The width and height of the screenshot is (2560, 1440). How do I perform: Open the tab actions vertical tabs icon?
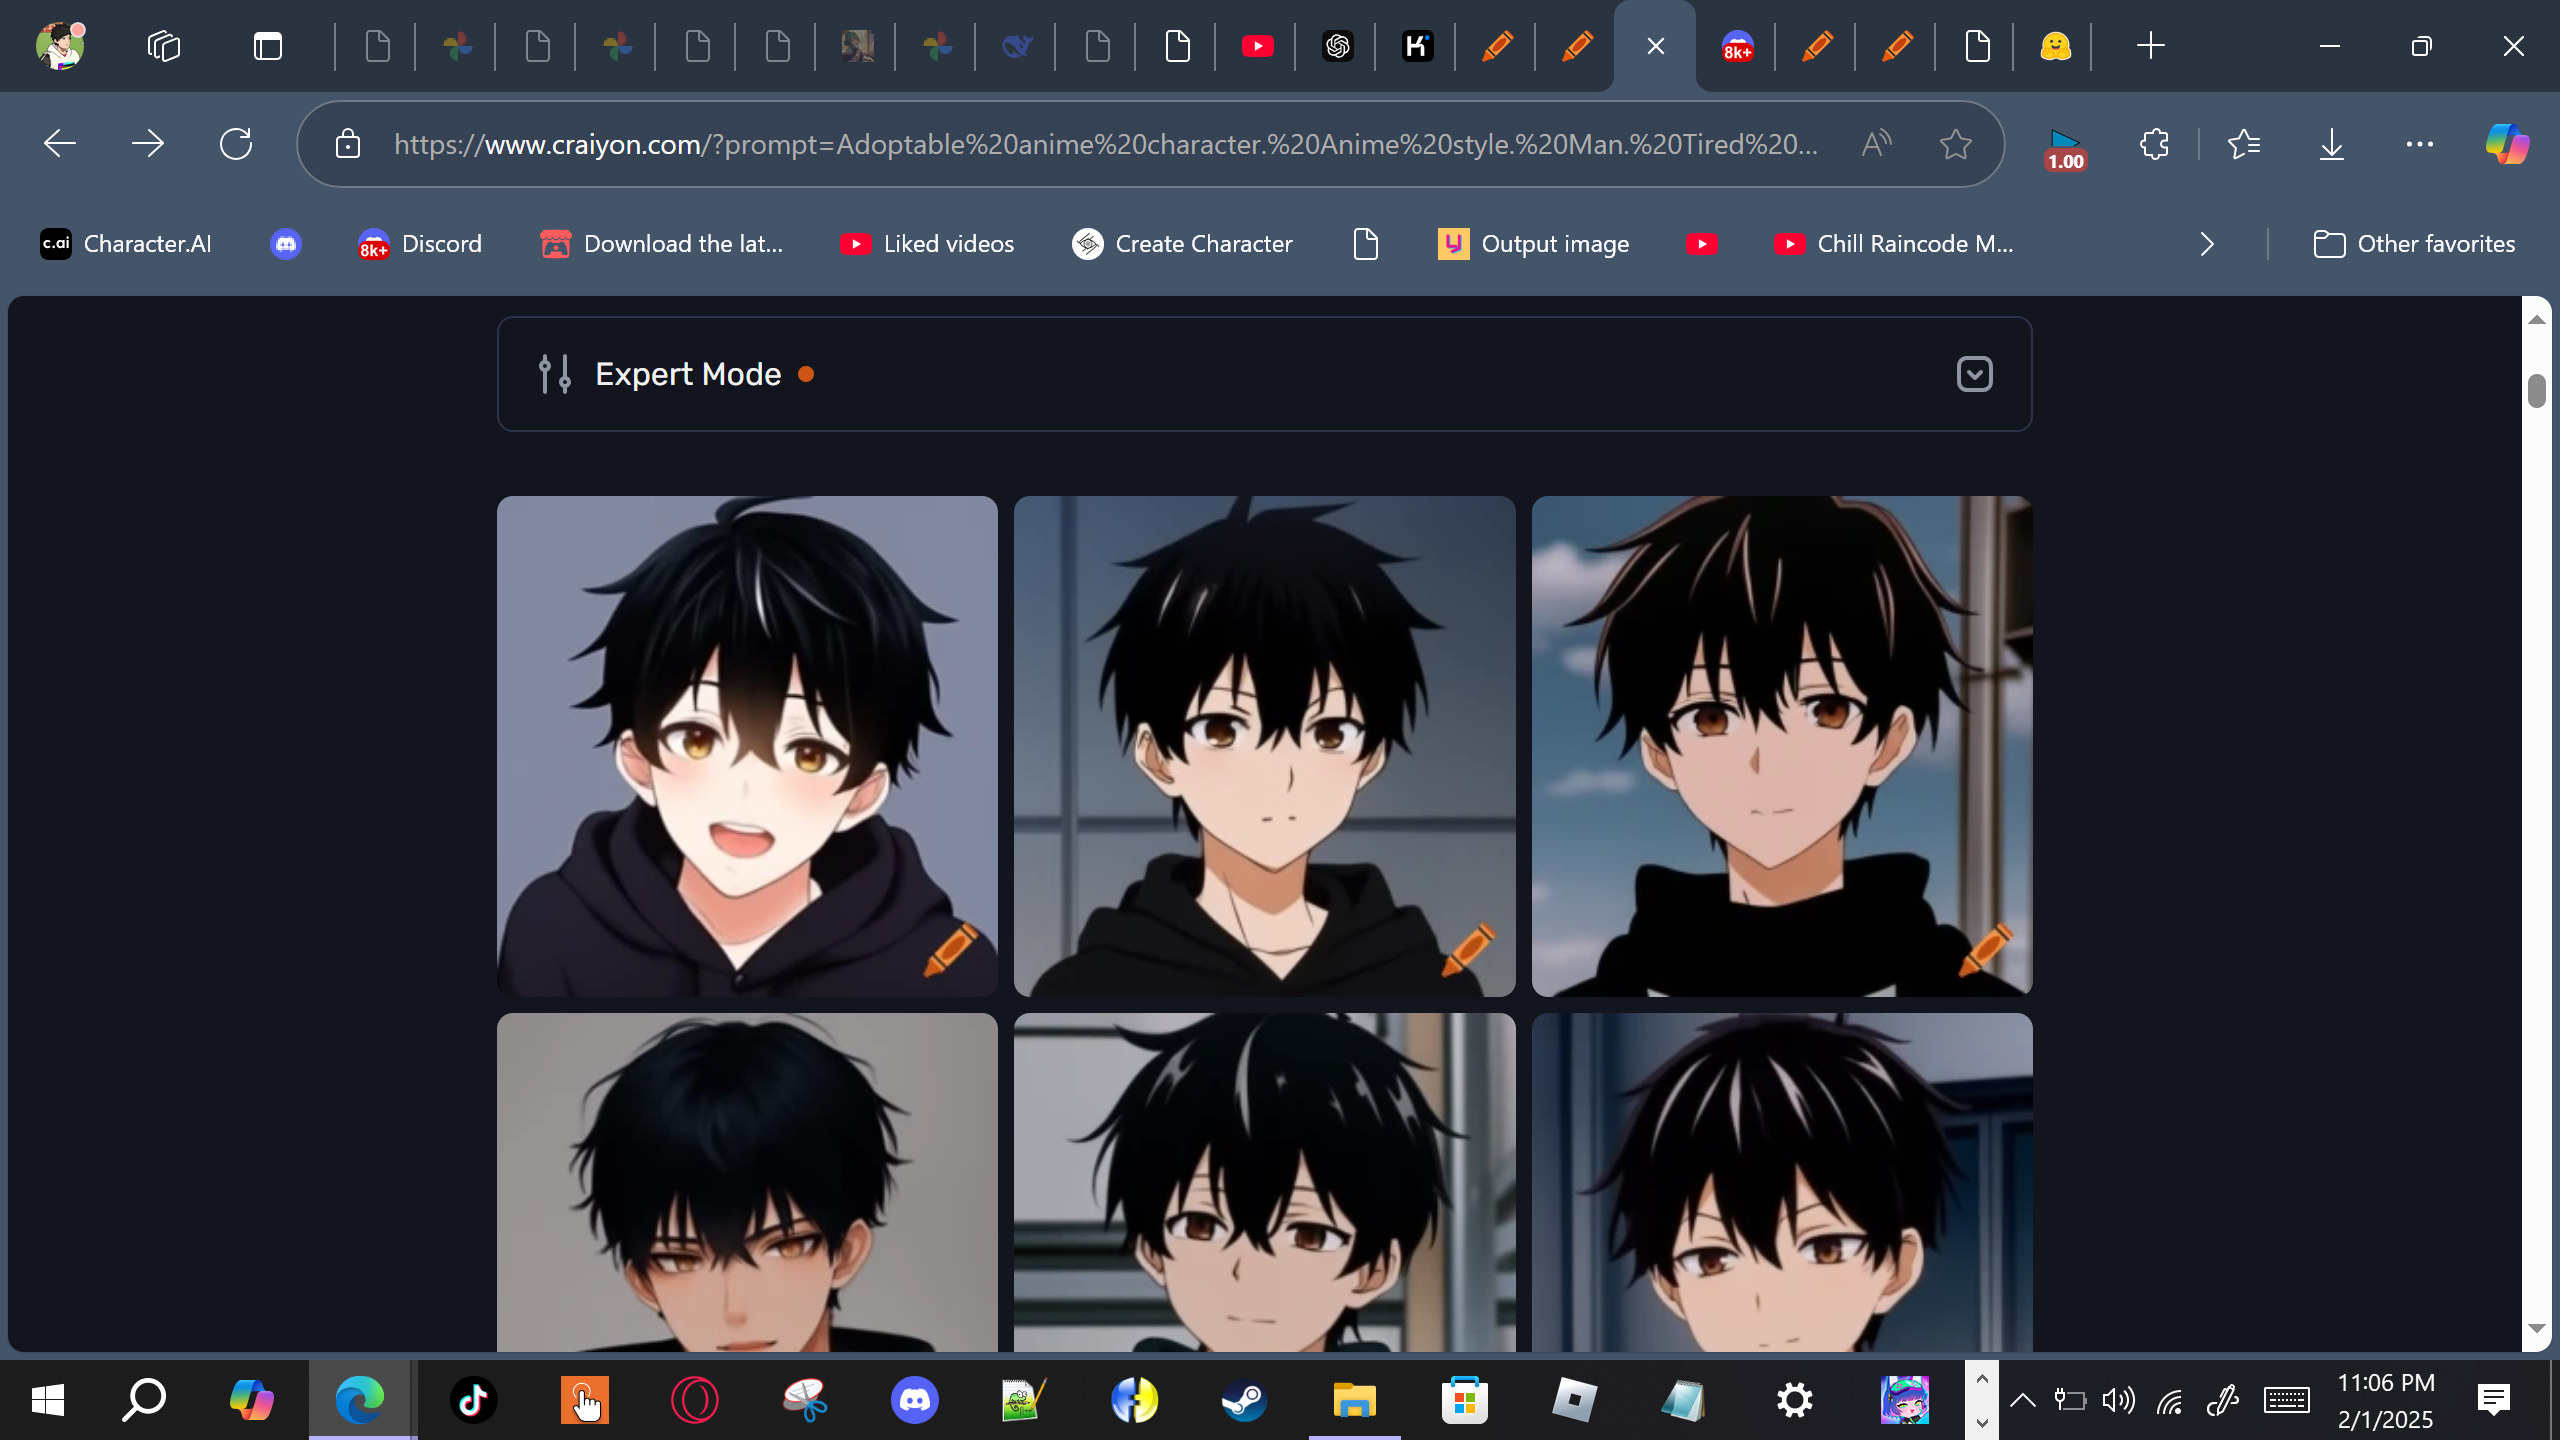pos(268,46)
